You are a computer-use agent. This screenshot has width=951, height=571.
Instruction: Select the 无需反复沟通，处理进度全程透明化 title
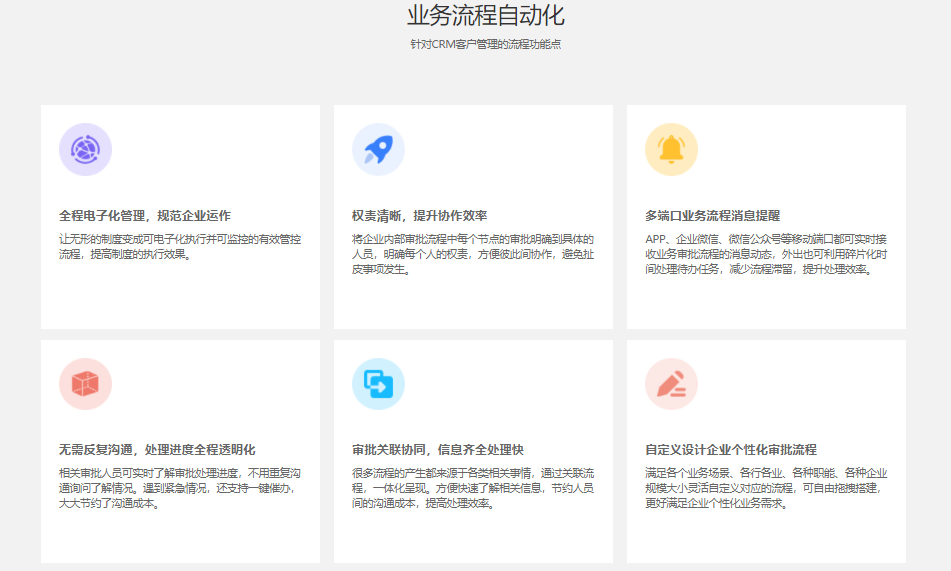157,450
